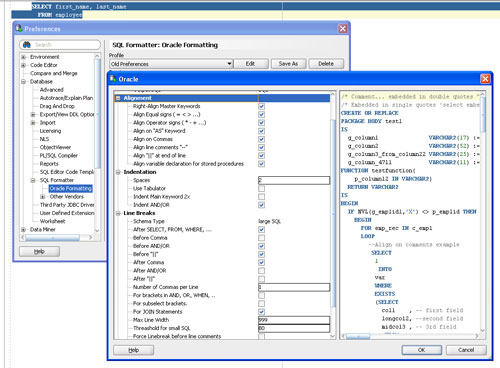Enable For subselect brackets checkbox

262,304
